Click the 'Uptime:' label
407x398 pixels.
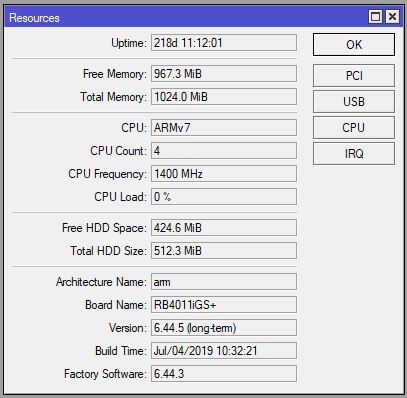coord(129,43)
